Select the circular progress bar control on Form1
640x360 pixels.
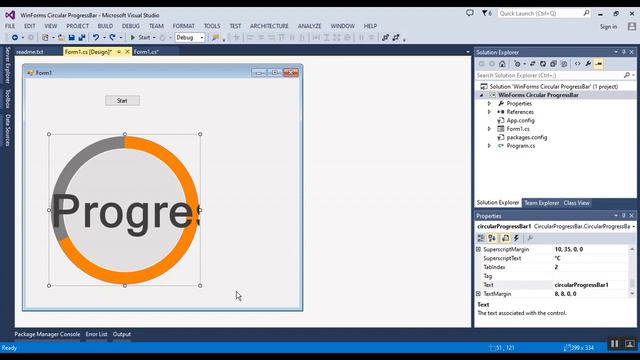click(x=124, y=210)
